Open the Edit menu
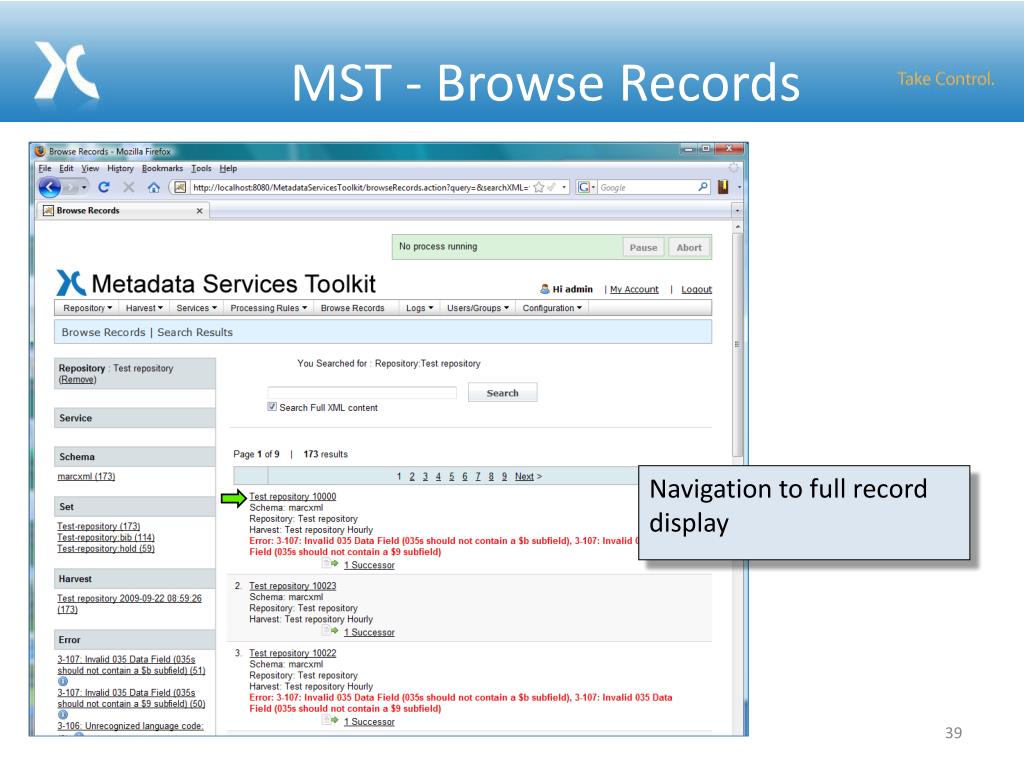 pyautogui.click(x=66, y=168)
